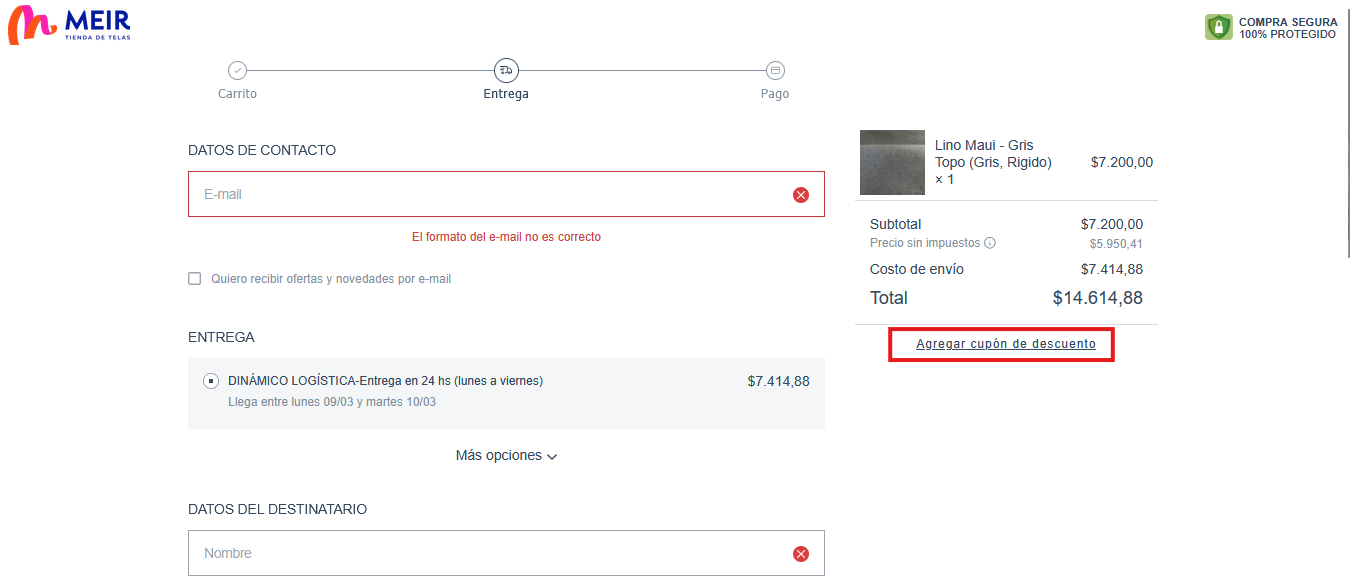
Task: Click the chevron next to Más opciones
Action: pos(552,457)
